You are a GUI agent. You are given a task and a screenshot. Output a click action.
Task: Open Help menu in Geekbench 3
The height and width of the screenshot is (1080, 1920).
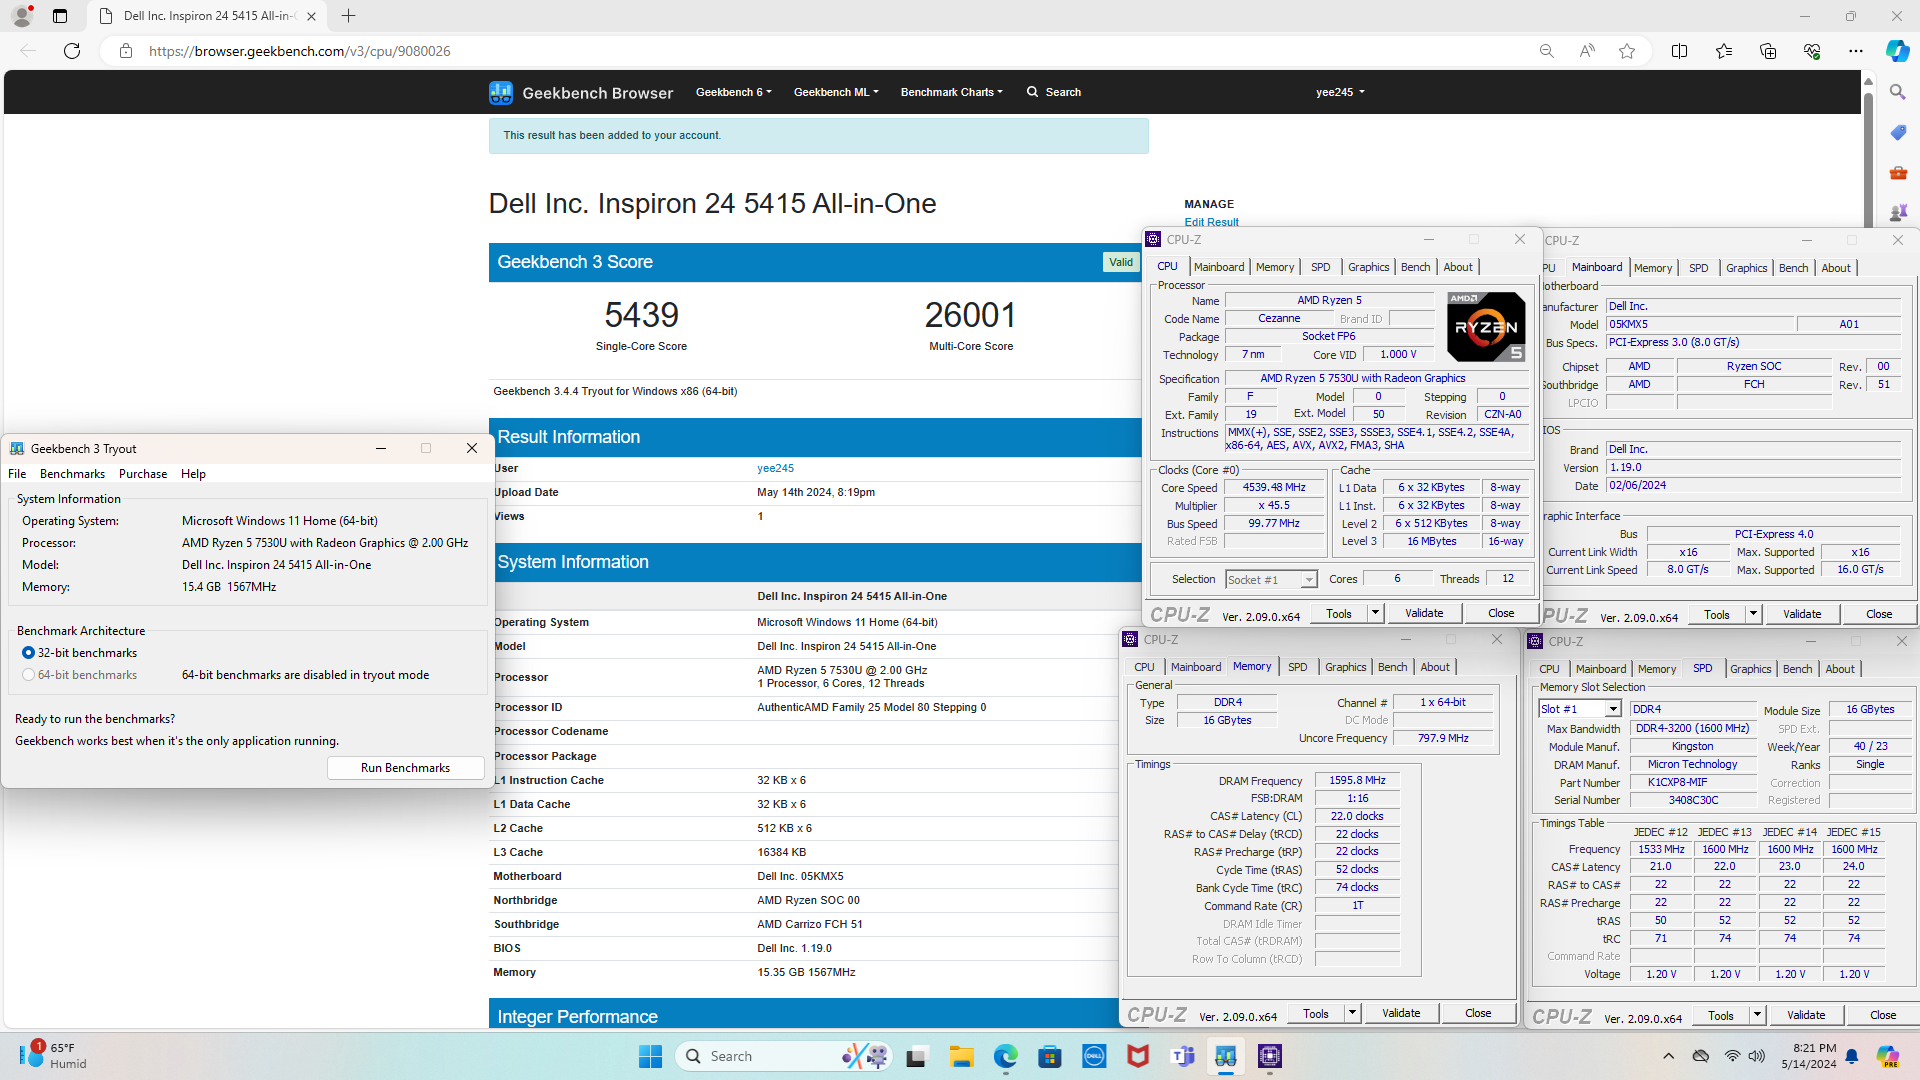tap(193, 474)
